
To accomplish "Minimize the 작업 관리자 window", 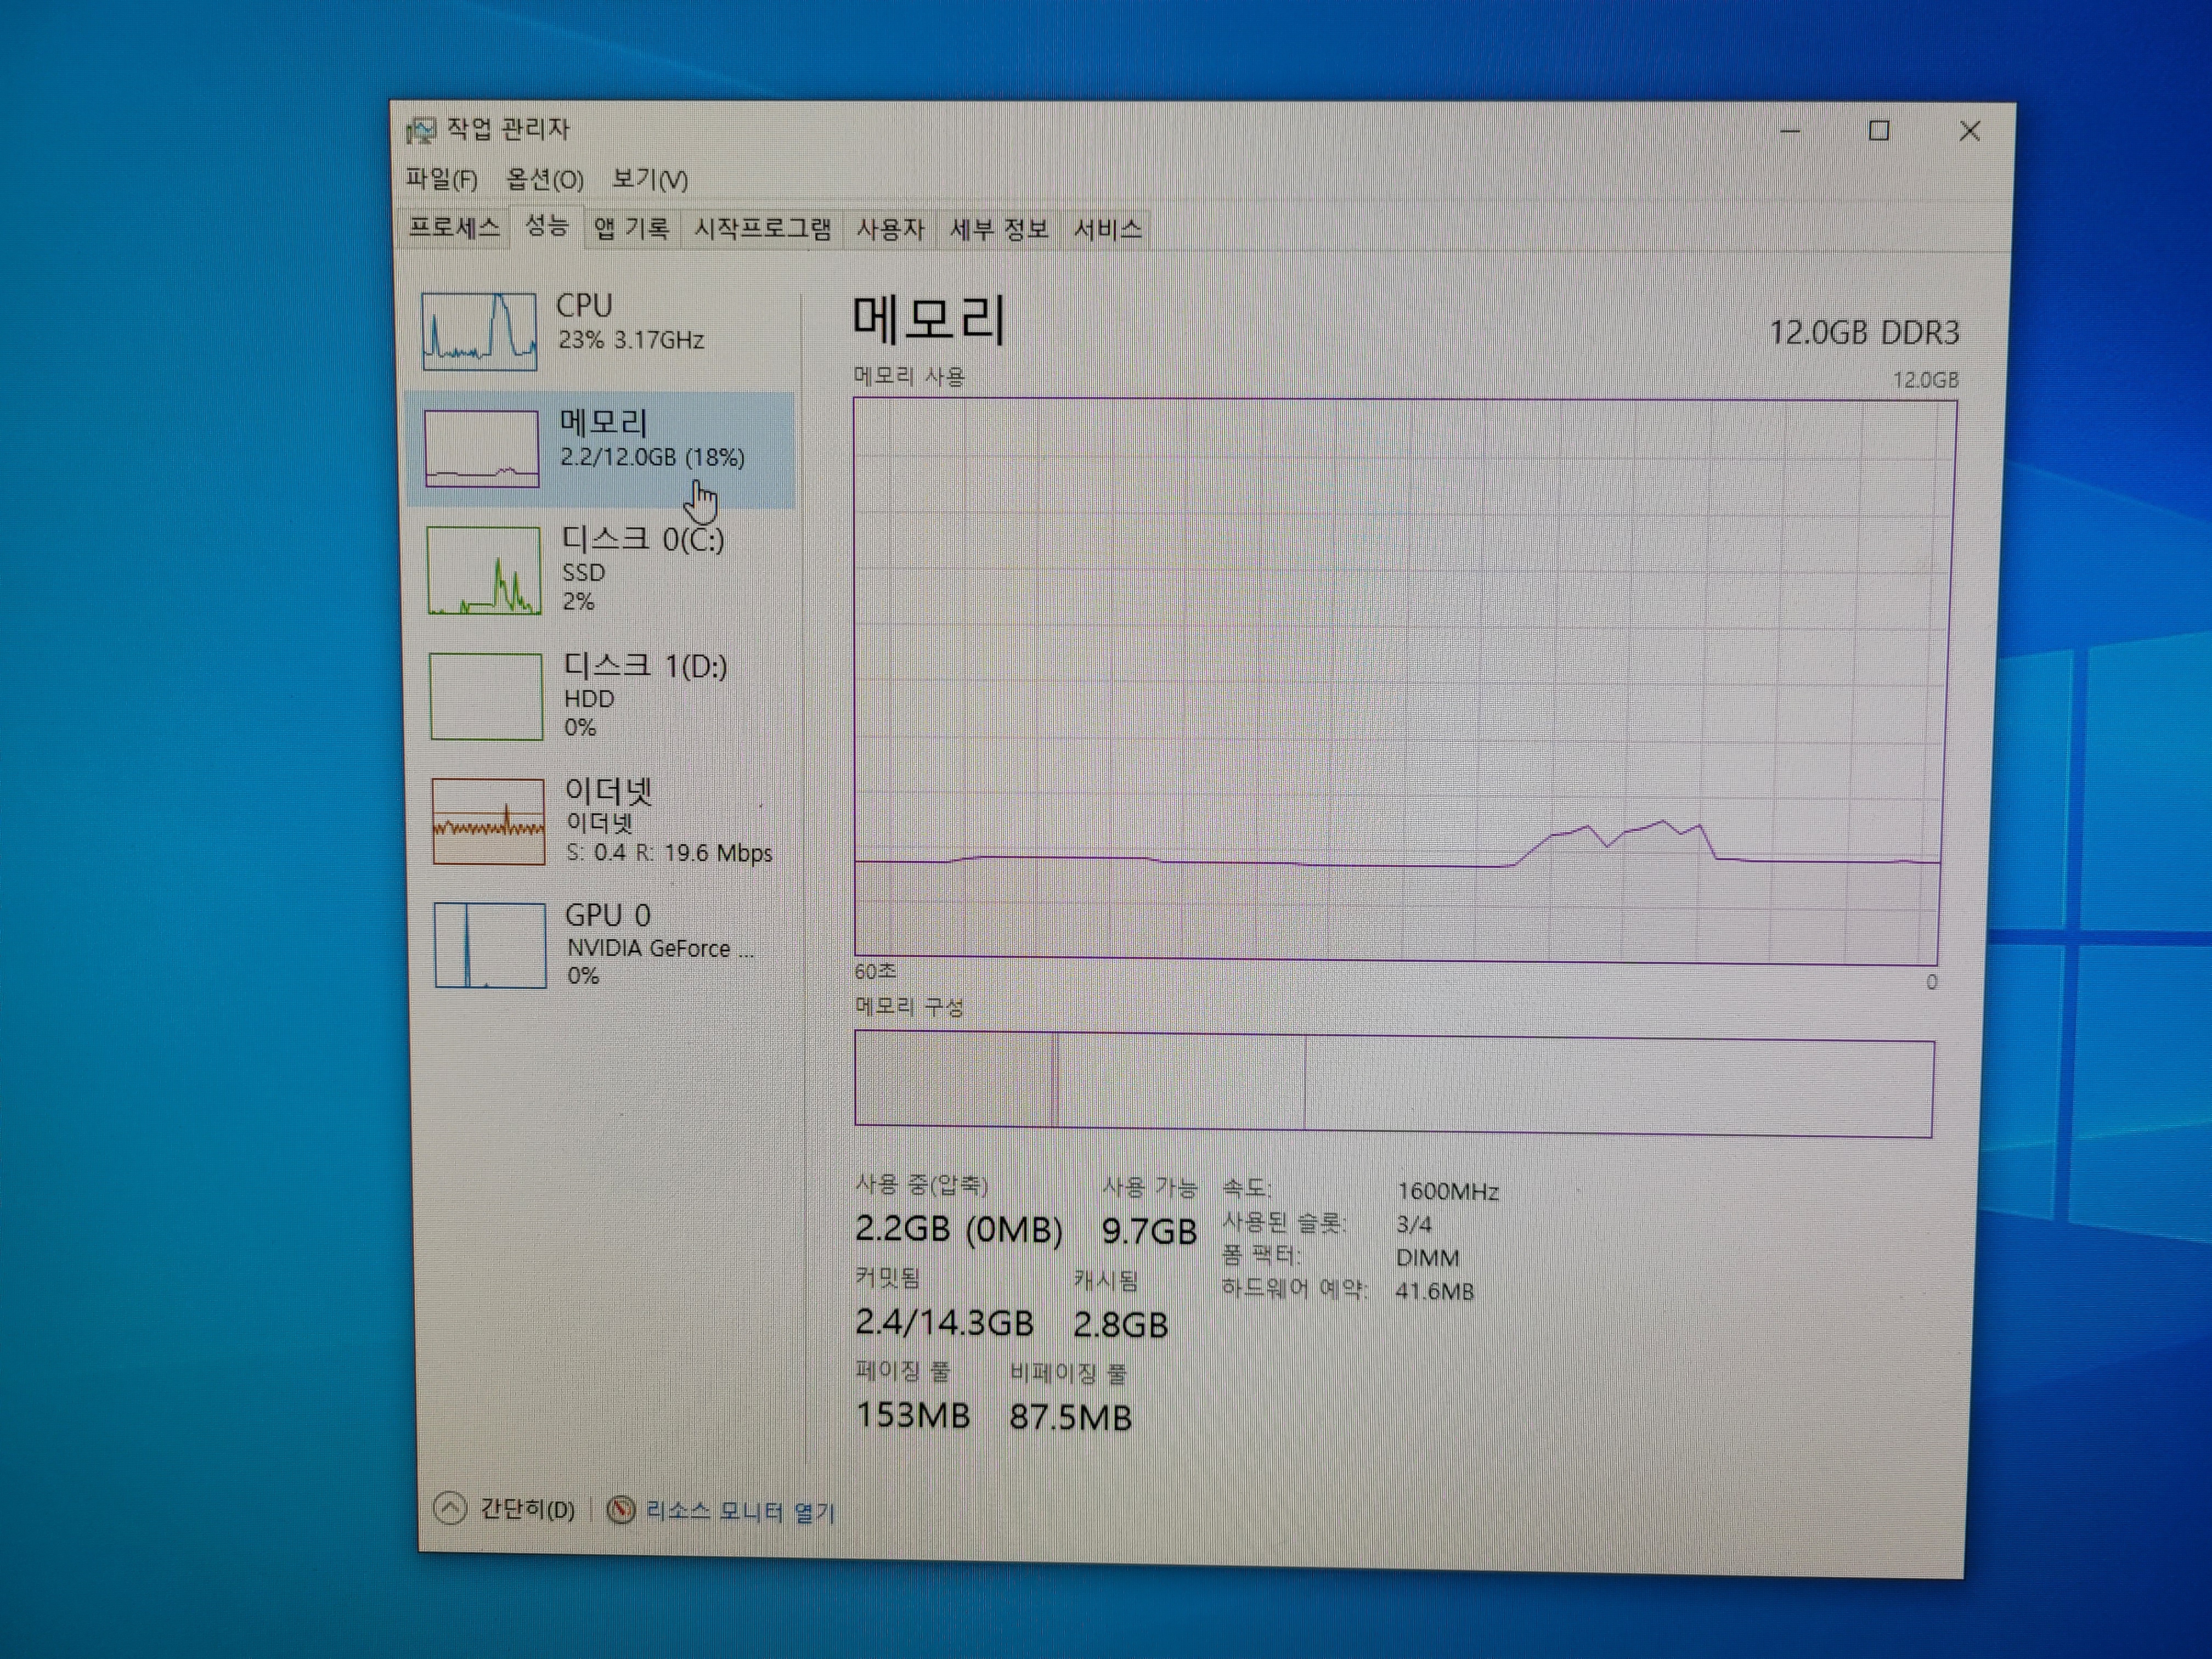I will pyautogui.click(x=1790, y=131).
